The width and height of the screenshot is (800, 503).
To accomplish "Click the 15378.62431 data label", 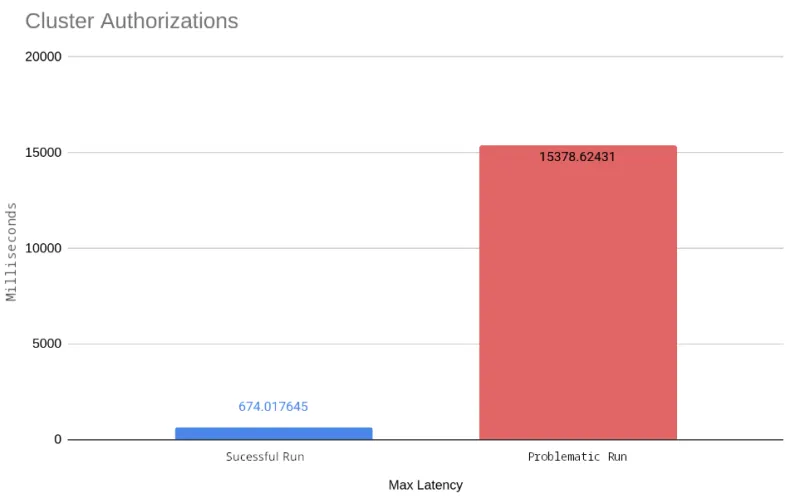I will point(577,157).
